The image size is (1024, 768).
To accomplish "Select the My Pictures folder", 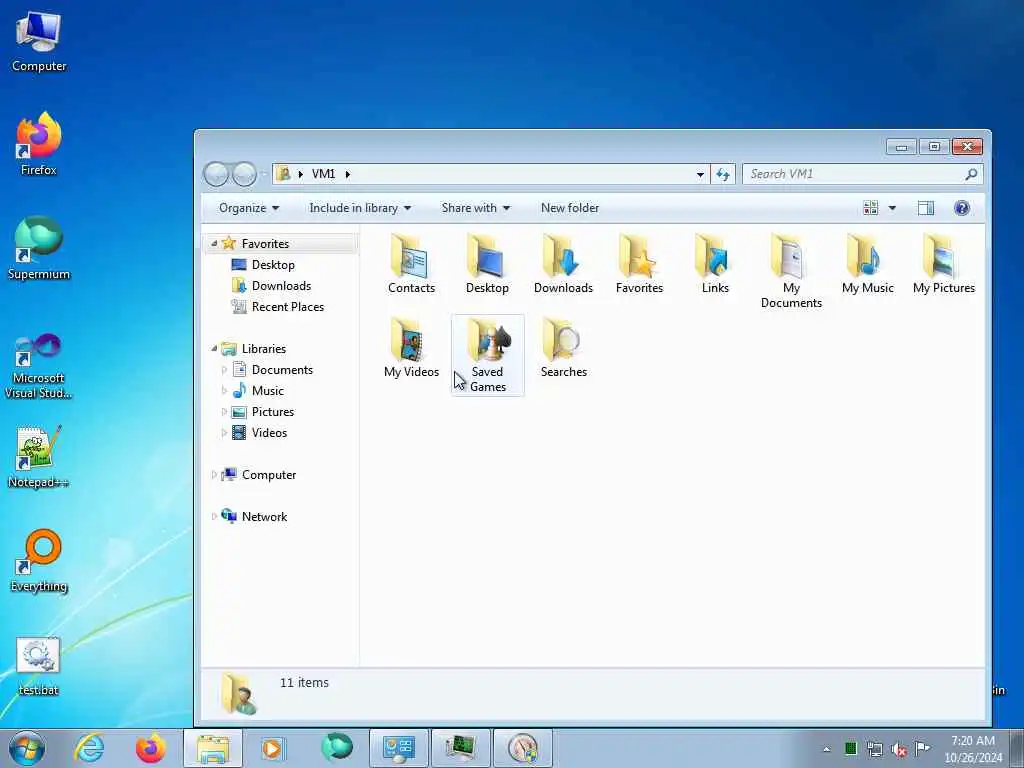I will coord(944,264).
